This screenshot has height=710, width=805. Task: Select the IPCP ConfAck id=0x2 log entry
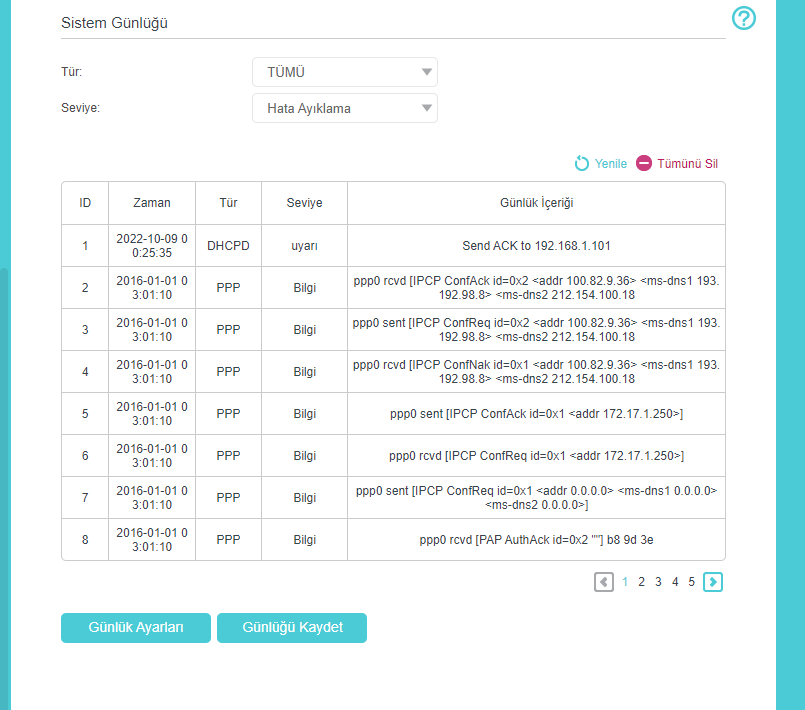(536, 287)
